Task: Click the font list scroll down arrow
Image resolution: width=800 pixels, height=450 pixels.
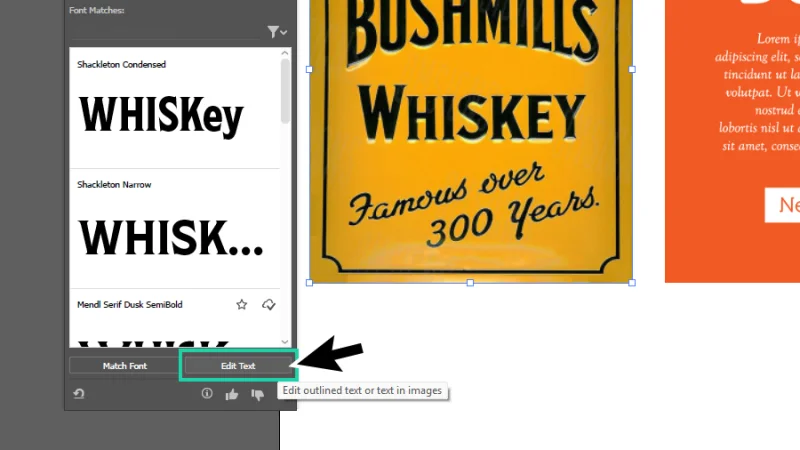Action: tap(285, 342)
